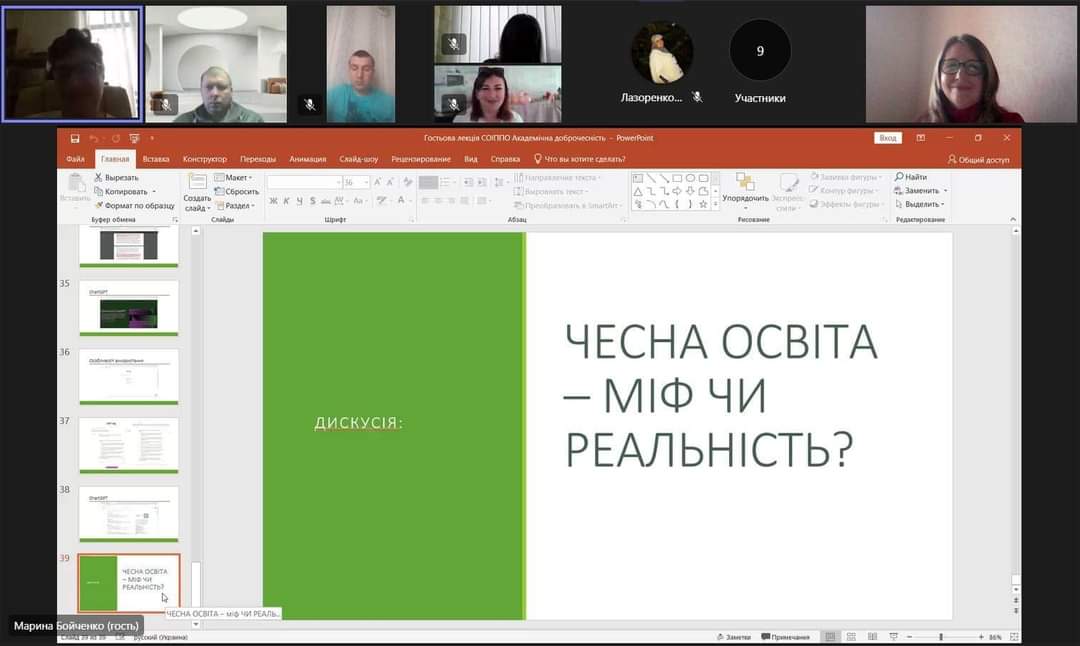Open the font name combo box
This screenshot has width=1080, height=646.
click(304, 182)
